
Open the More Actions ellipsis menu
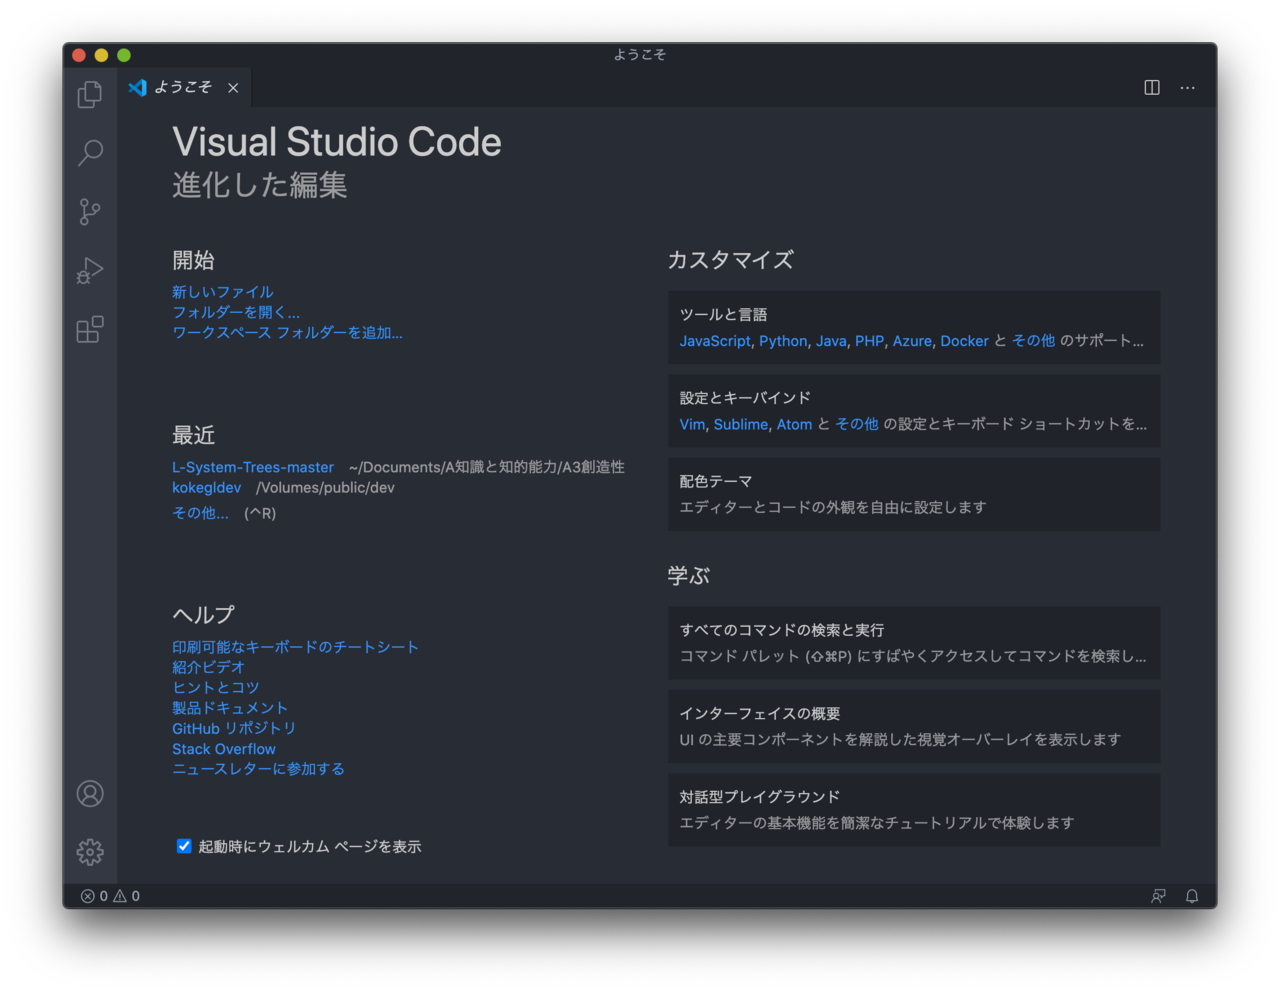(1187, 88)
